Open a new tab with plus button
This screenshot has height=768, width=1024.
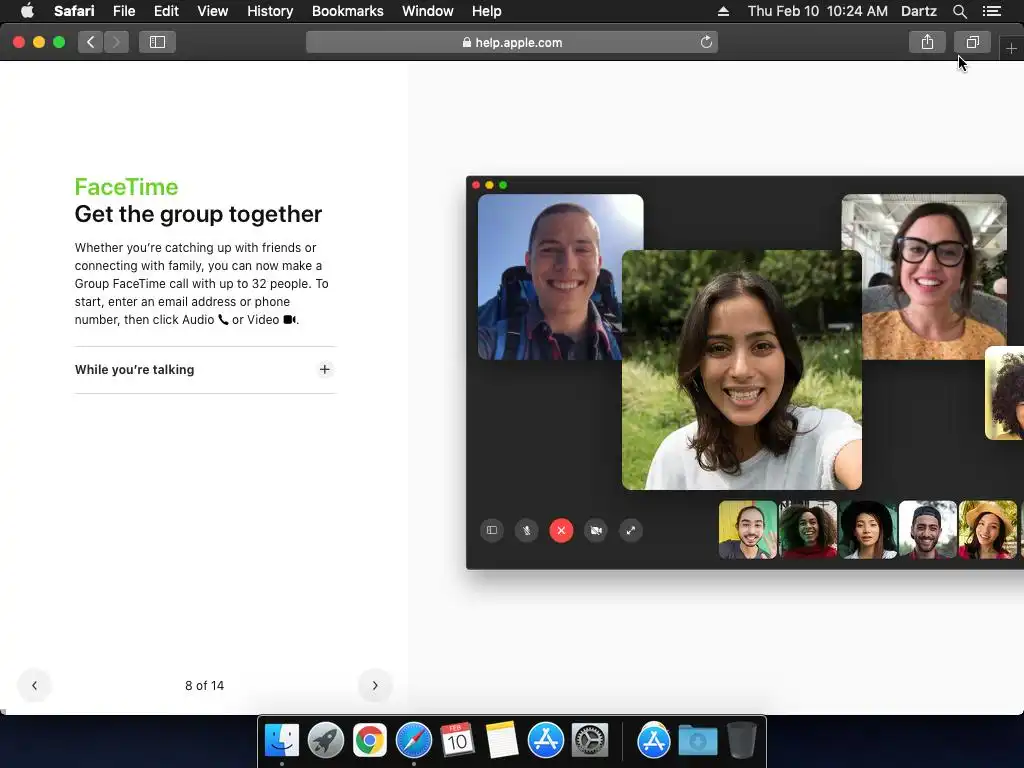point(1011,48)
